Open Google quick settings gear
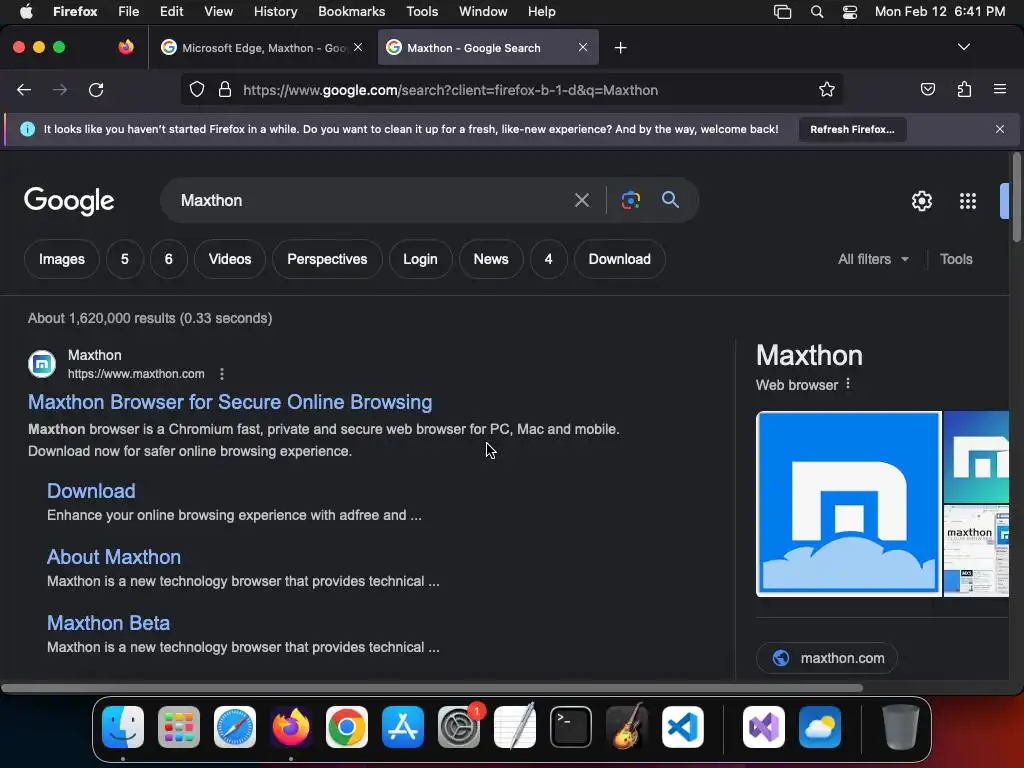This screenshot has width=1024, height=768. (x=921, y=200)
